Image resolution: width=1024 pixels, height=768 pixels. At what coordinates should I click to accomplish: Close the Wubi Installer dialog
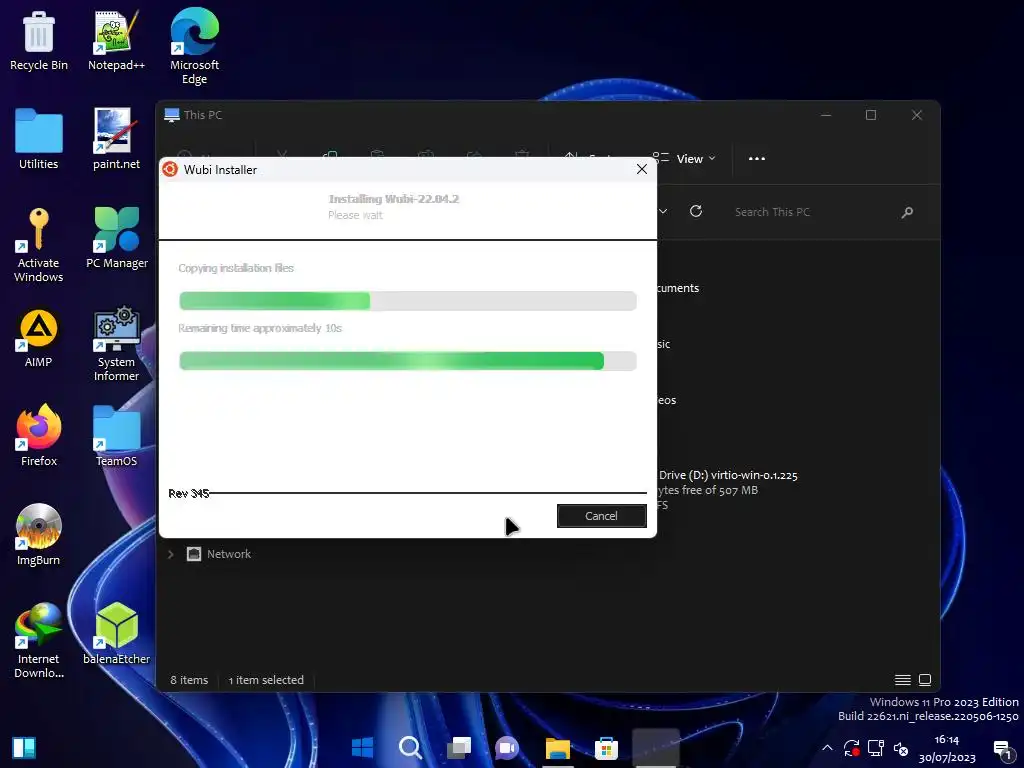click(642, 169)
